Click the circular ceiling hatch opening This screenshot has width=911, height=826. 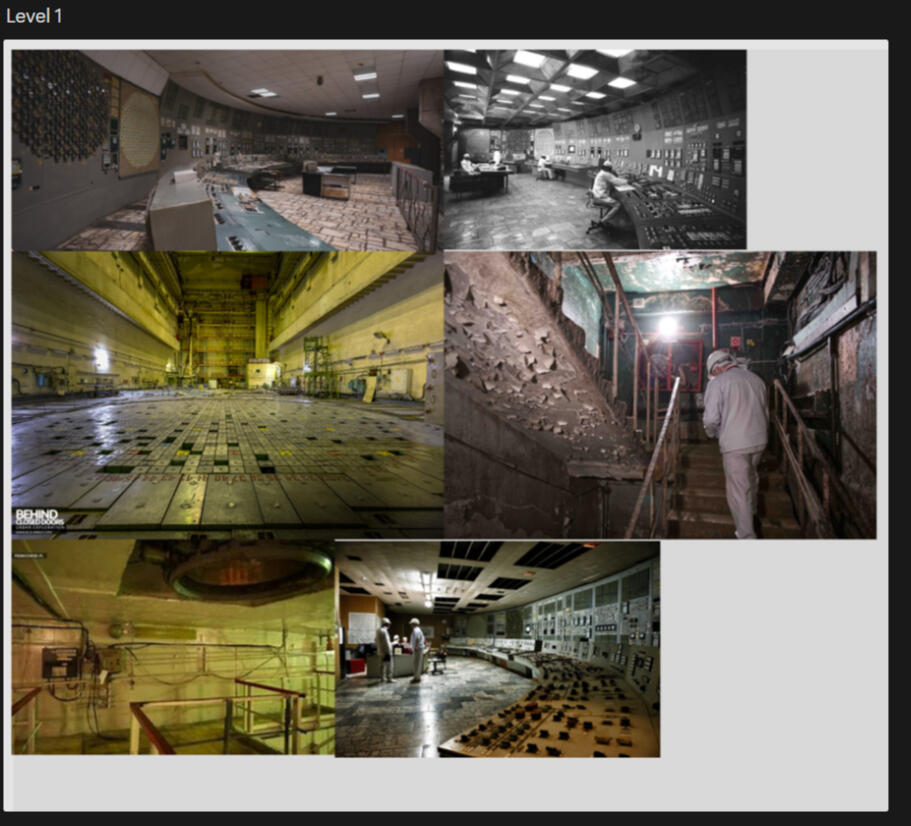tap(248, 569)
